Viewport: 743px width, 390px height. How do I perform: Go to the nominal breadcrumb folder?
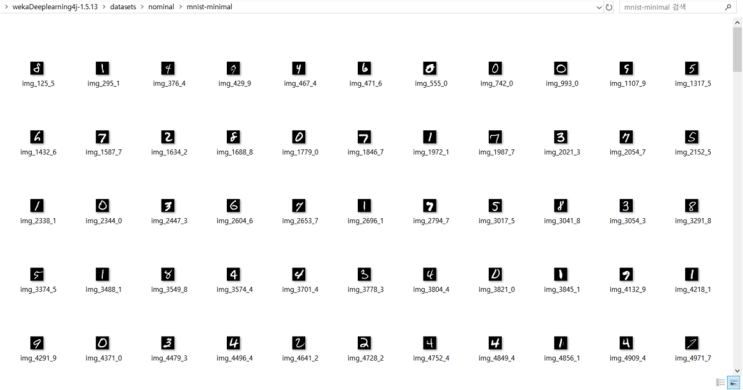click(161, 7)
